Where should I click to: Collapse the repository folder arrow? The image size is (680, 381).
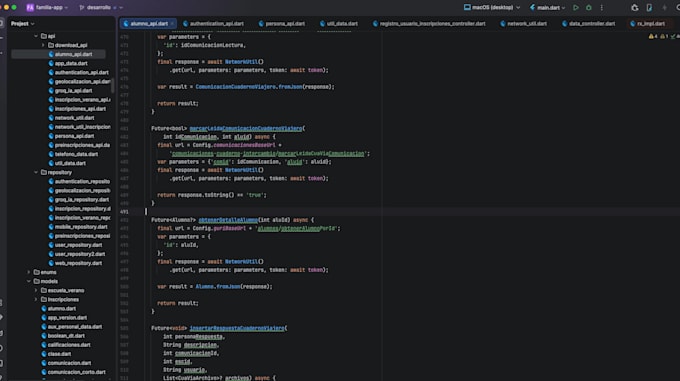36,172
